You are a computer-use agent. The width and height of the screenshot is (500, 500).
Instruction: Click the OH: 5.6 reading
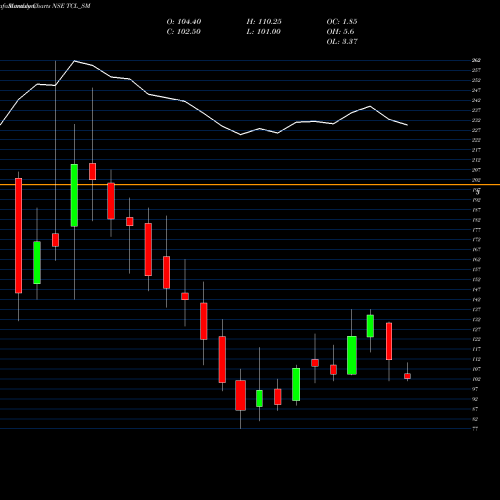point(340,32)
